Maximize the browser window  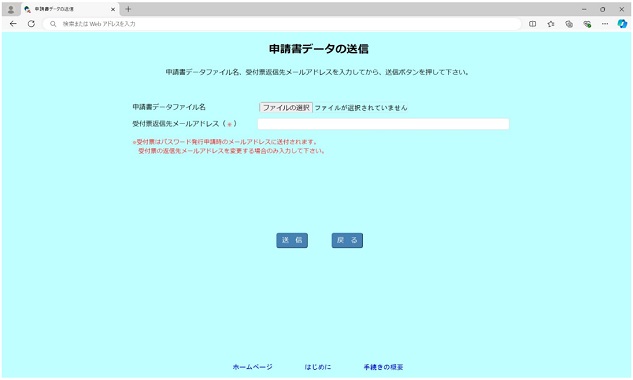point(602,9)
